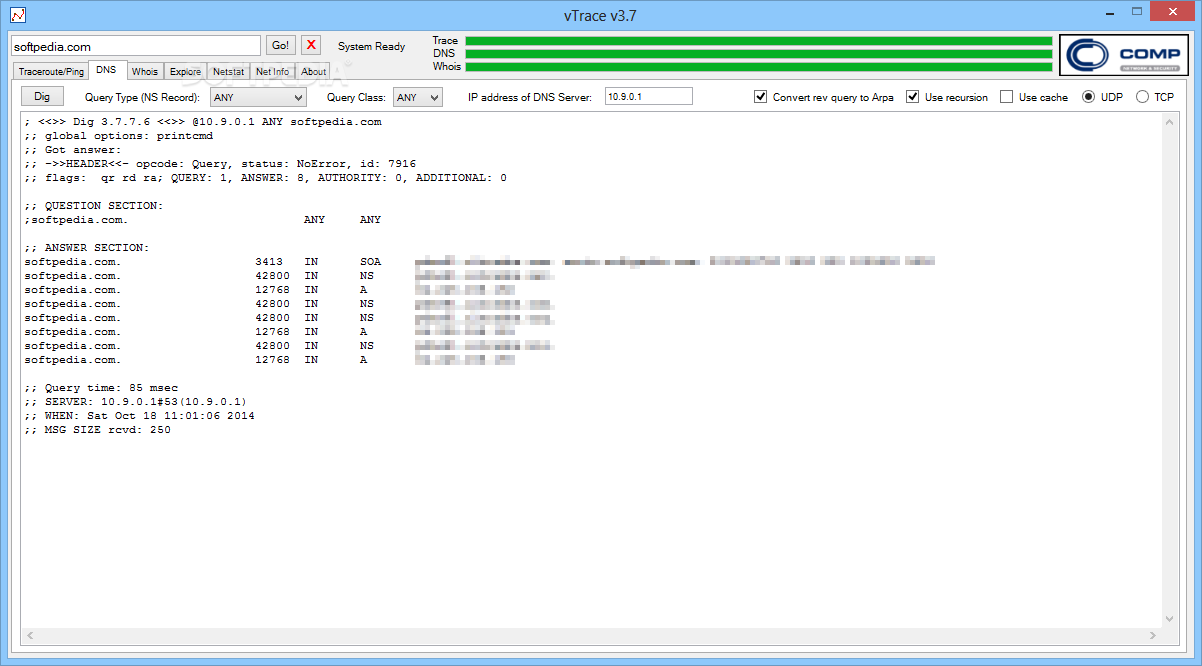The image size is (1202, 666).
Task: Click the horizontal scrollbar right arrow
Action: click(1155, 636)
